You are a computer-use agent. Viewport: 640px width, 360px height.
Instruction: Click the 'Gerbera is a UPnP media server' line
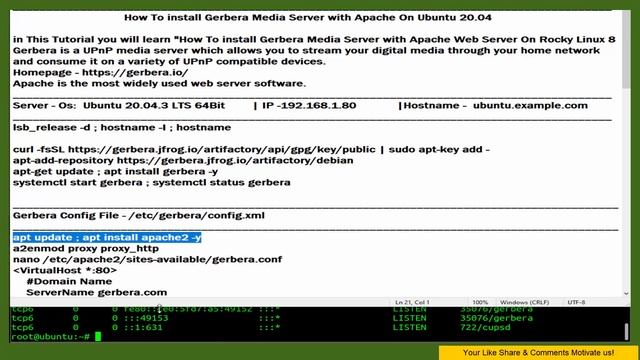pos(306,50)
